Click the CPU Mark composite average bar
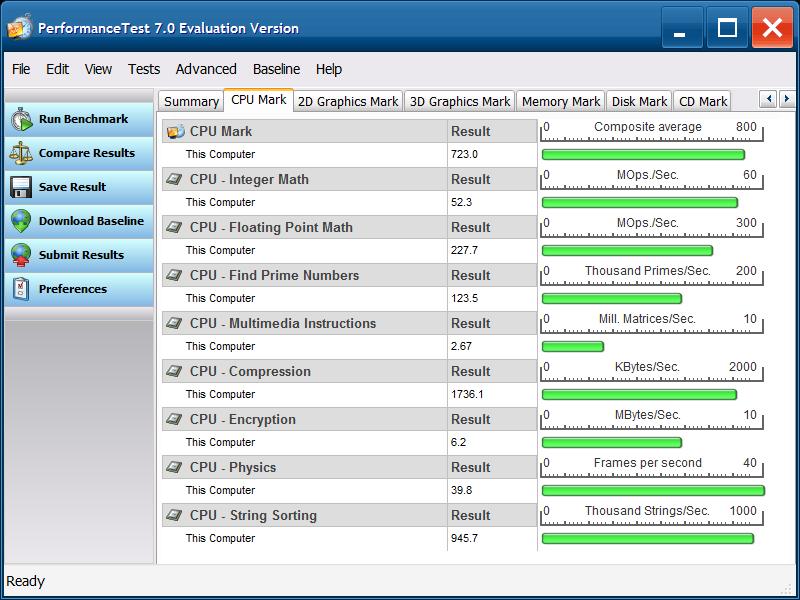The height and width of the screenshot is (600, 800). [643, 155]
